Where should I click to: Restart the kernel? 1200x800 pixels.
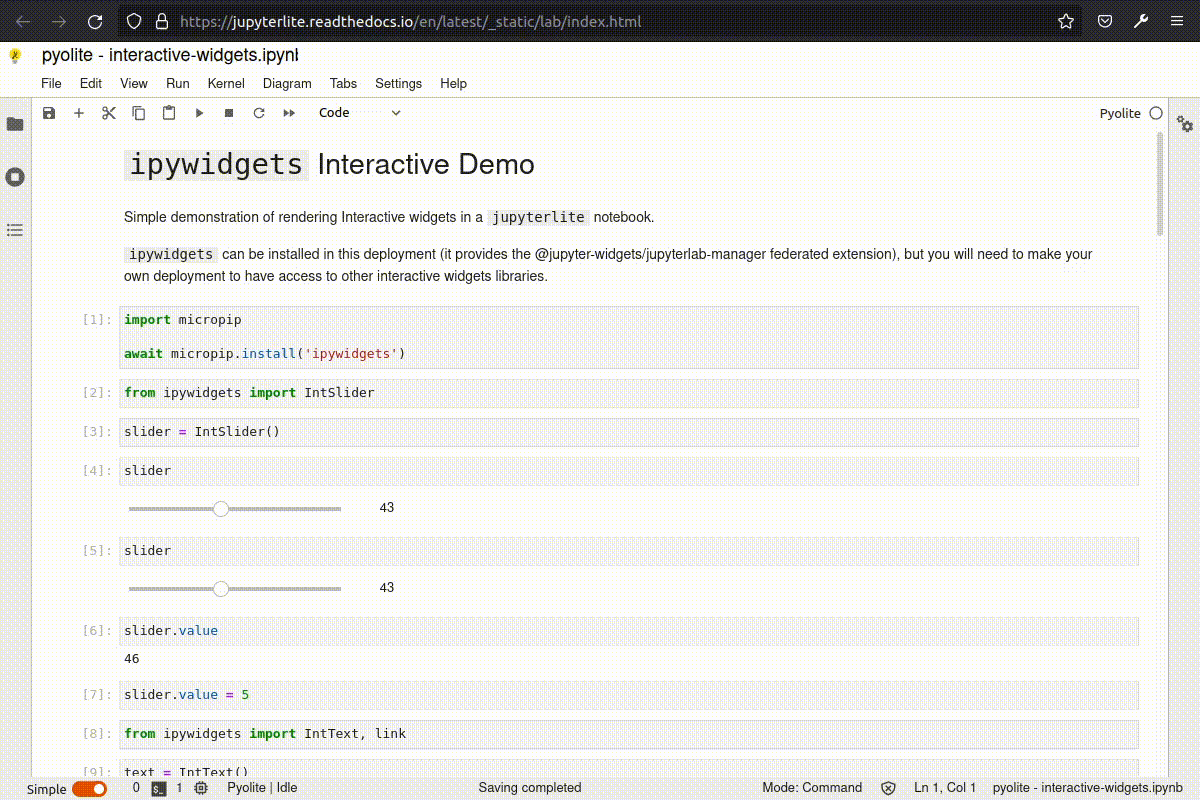click(x=259, y=112)
